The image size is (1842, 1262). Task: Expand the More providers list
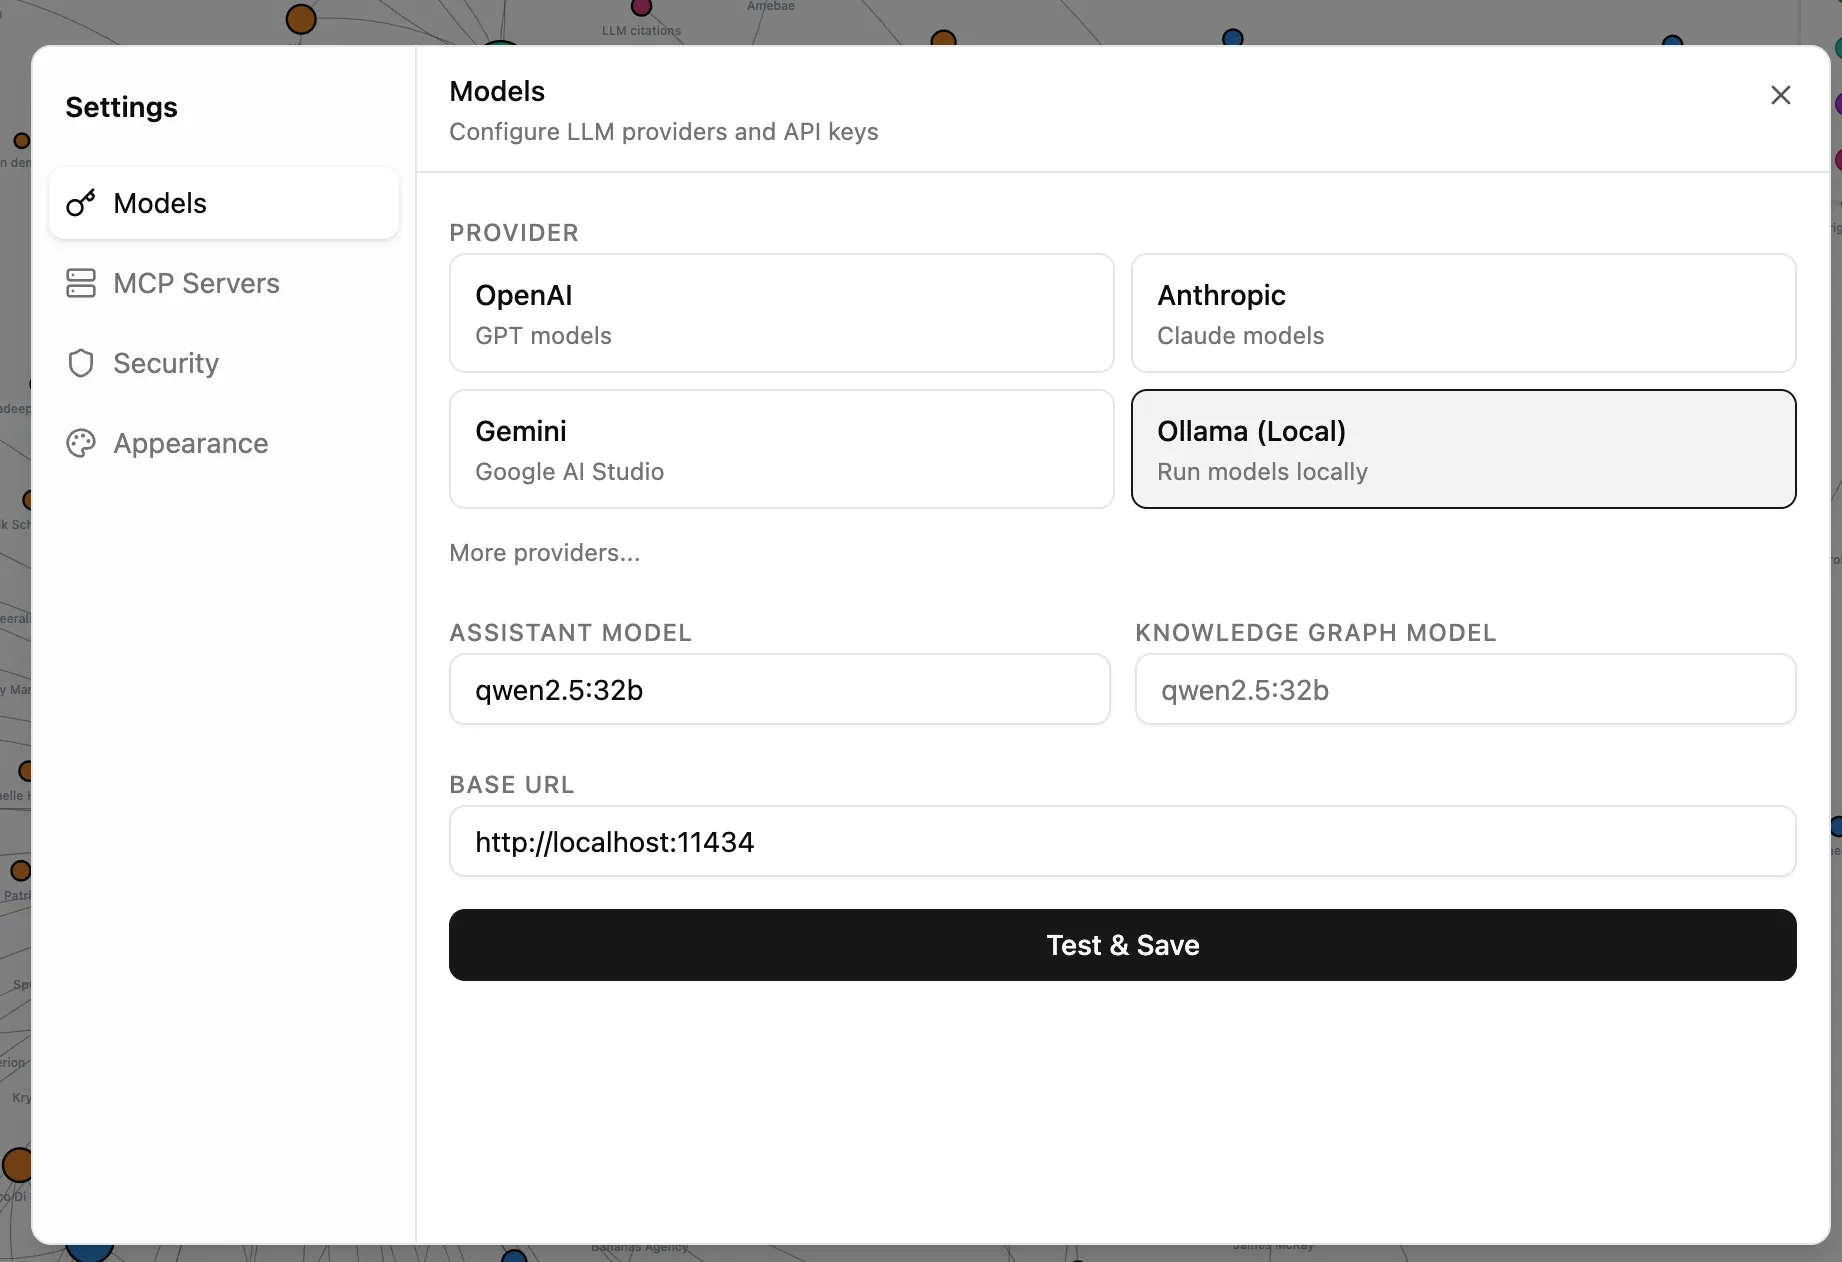[x=545, y=553]
